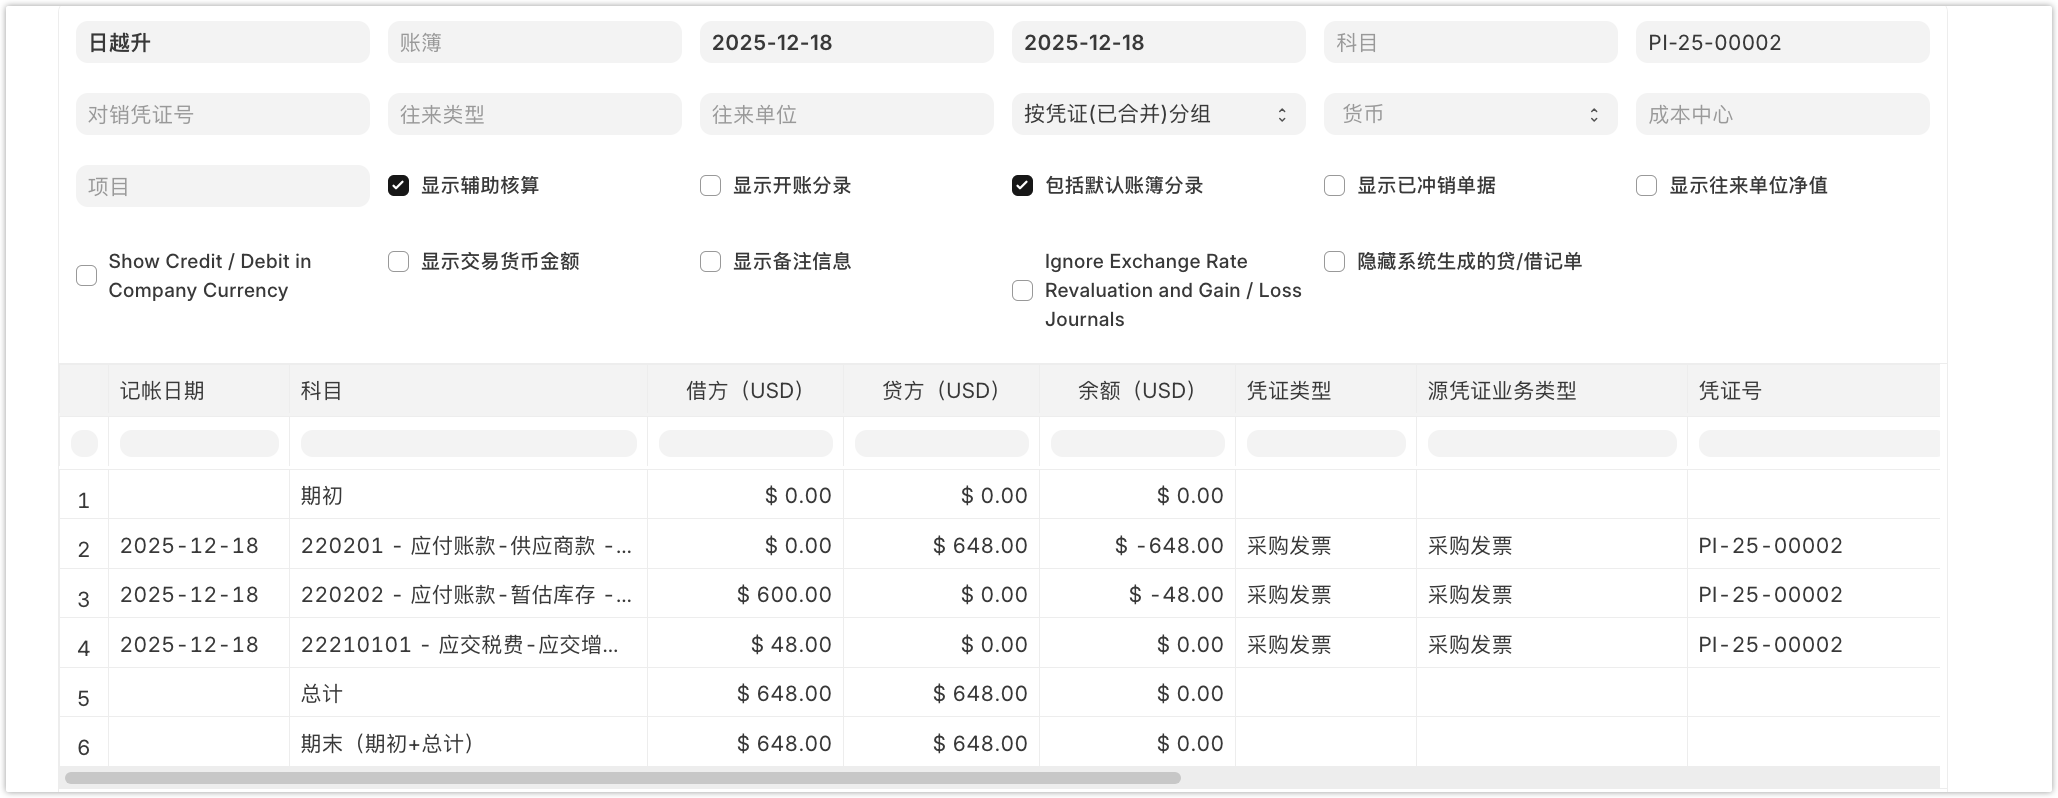Click the 借方（USD）column header

tap(745, 391)
